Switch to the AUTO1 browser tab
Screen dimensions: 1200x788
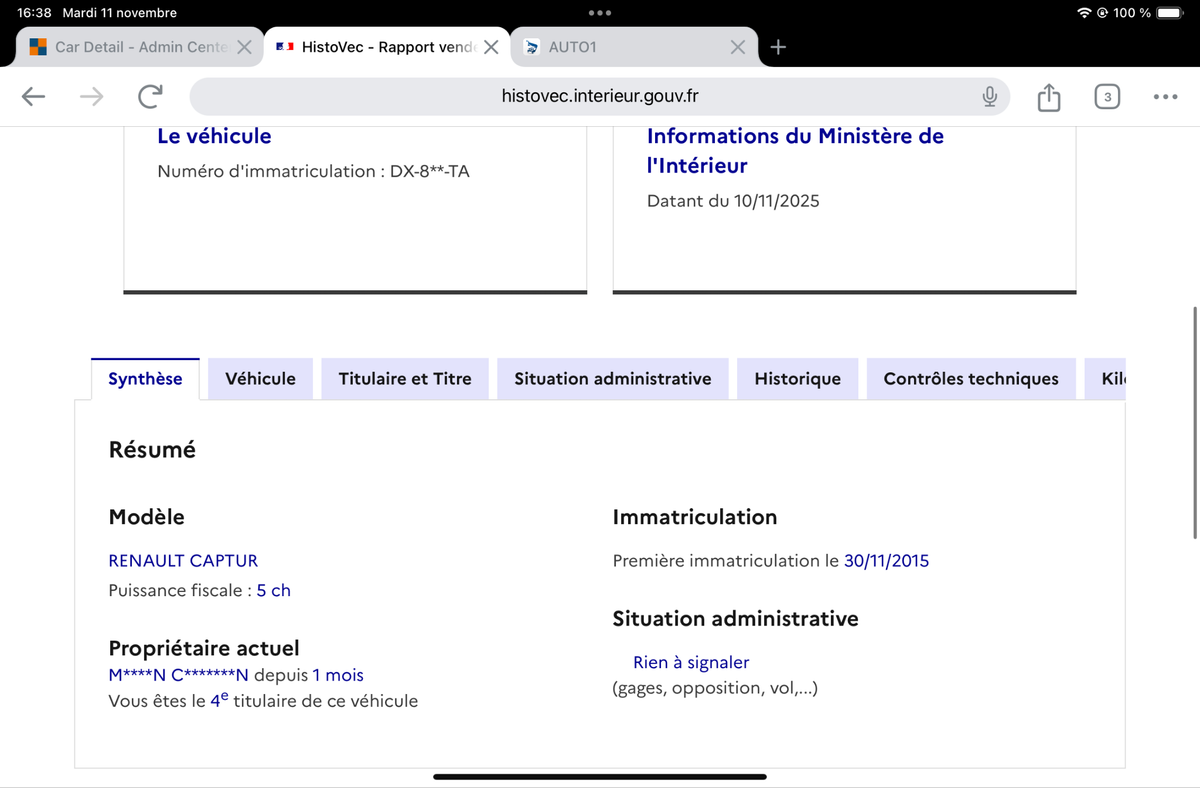point(620,47)
